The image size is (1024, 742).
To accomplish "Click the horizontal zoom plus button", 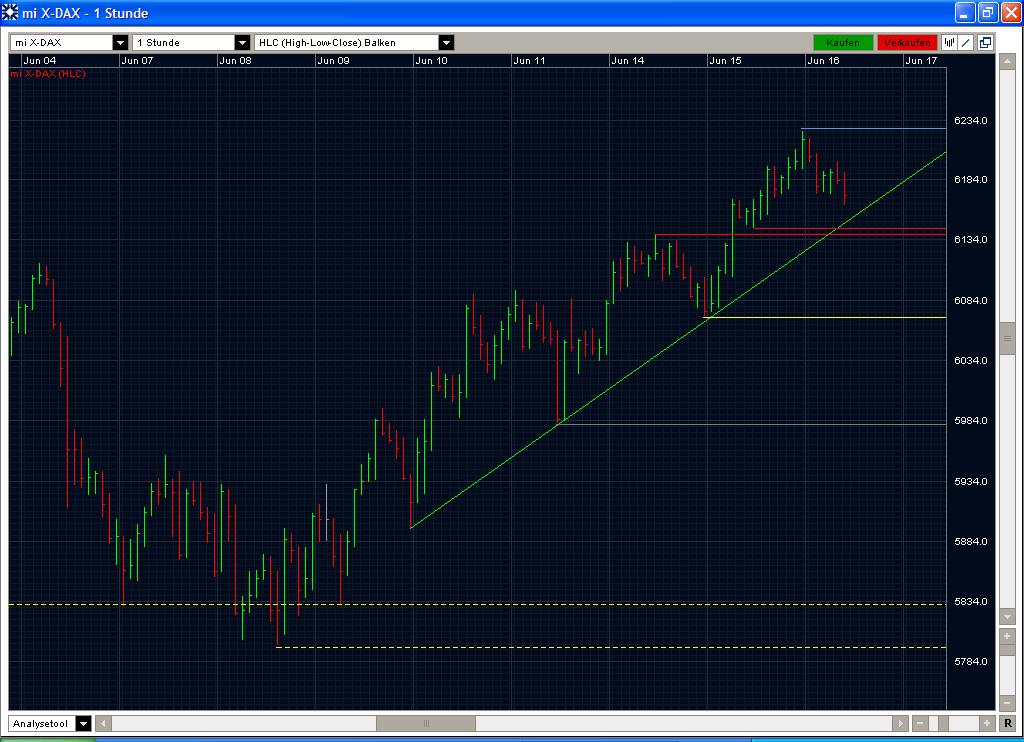I will pyautogui.click(x=987, y=723).
